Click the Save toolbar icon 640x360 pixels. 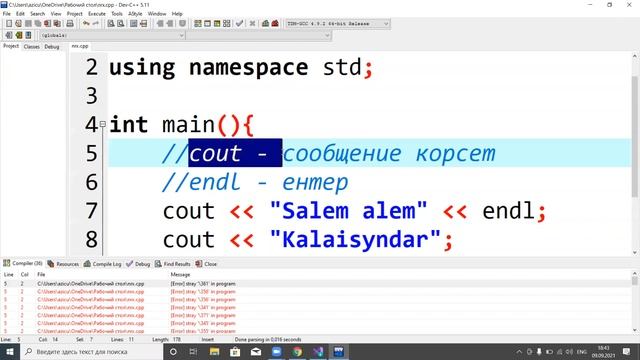point(28,24)
